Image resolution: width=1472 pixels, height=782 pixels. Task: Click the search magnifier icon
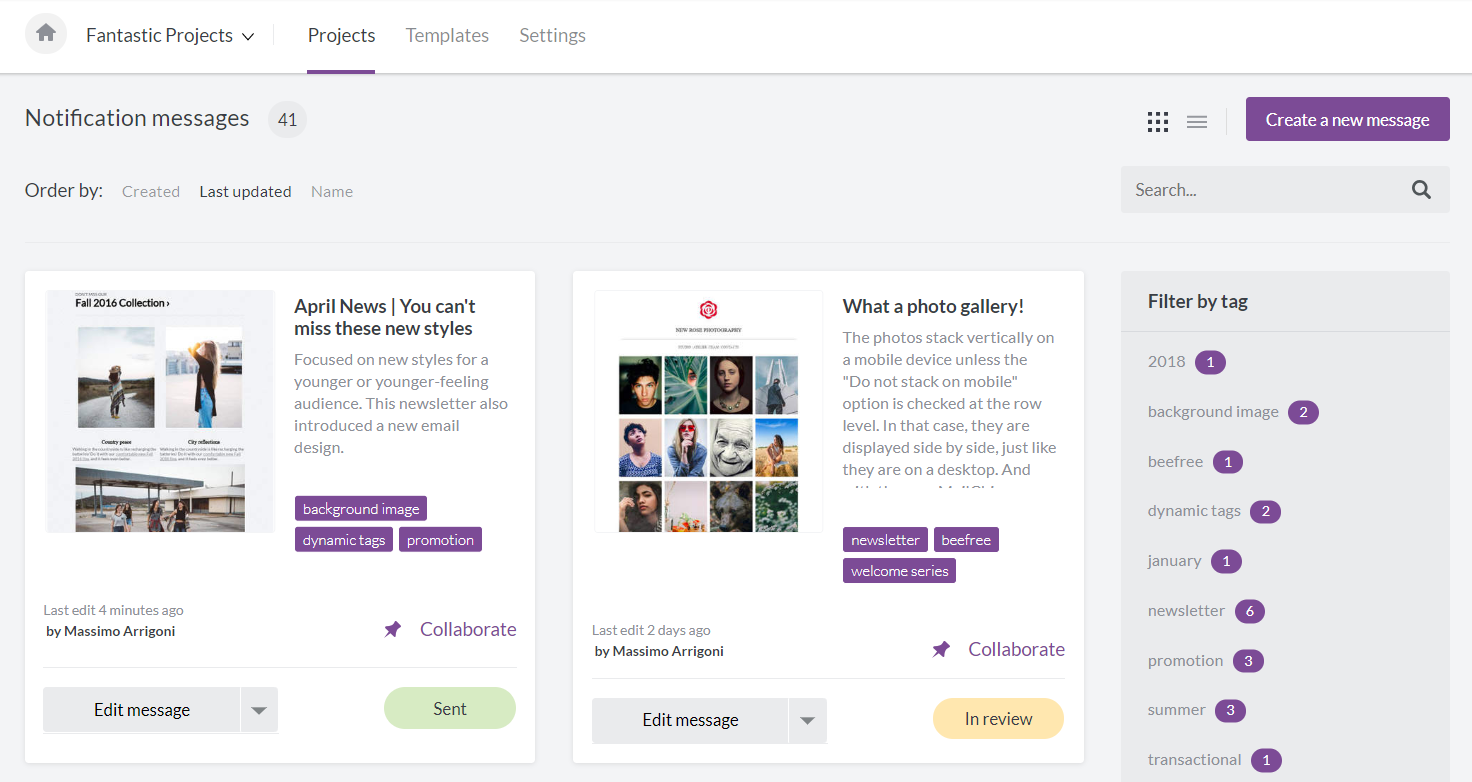click(1421, 190)
